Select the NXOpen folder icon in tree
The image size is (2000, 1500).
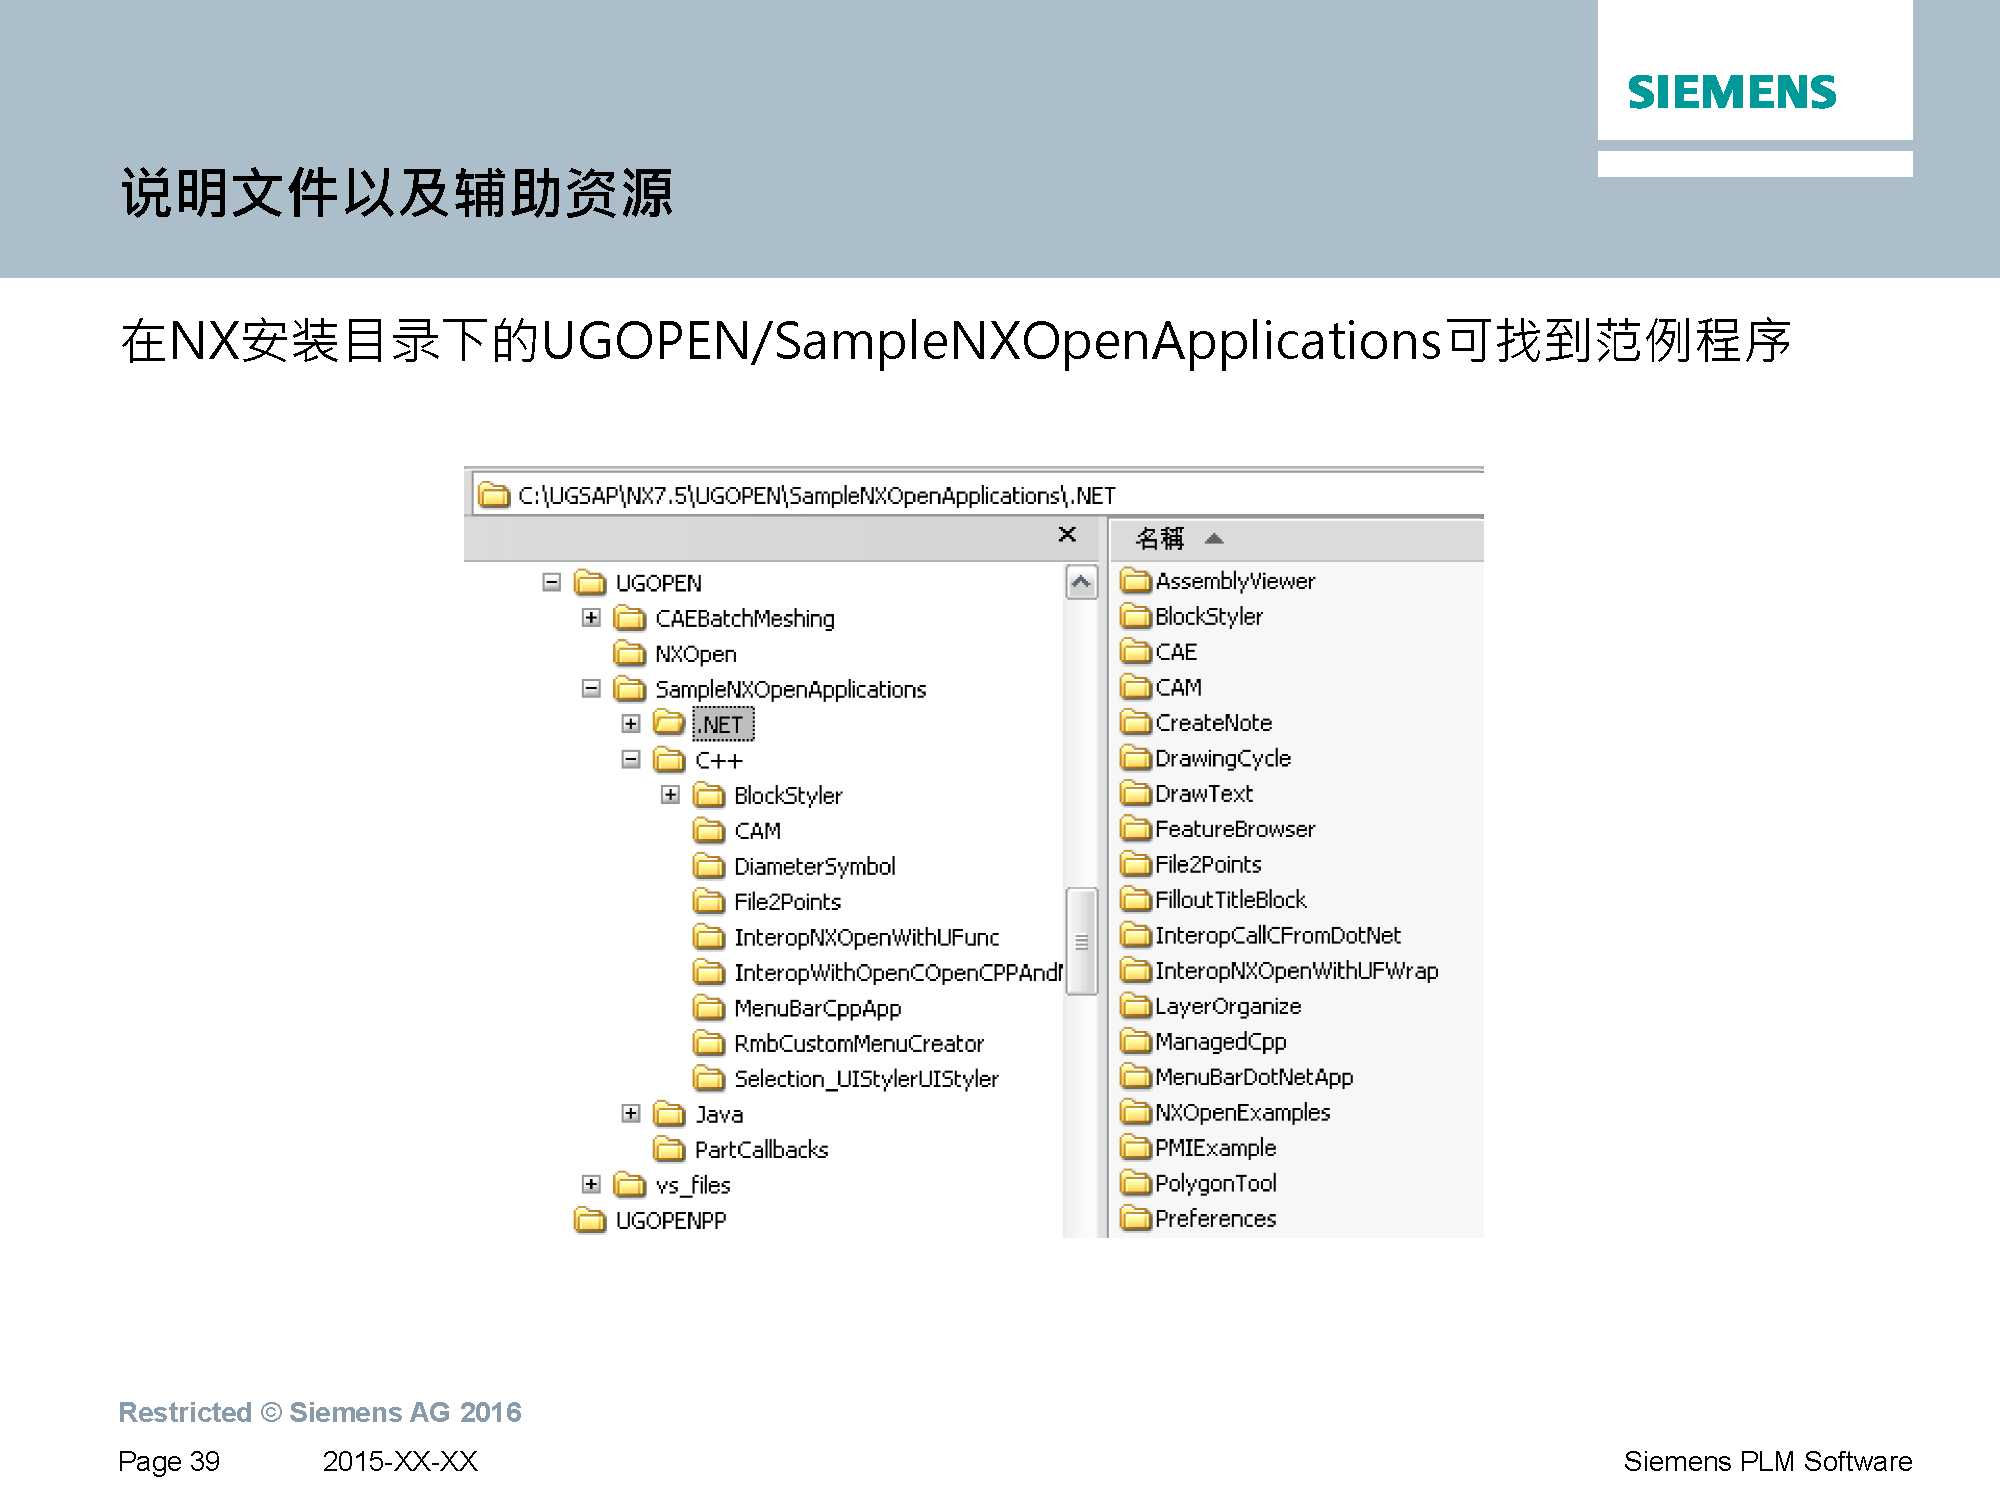[629, 654]
